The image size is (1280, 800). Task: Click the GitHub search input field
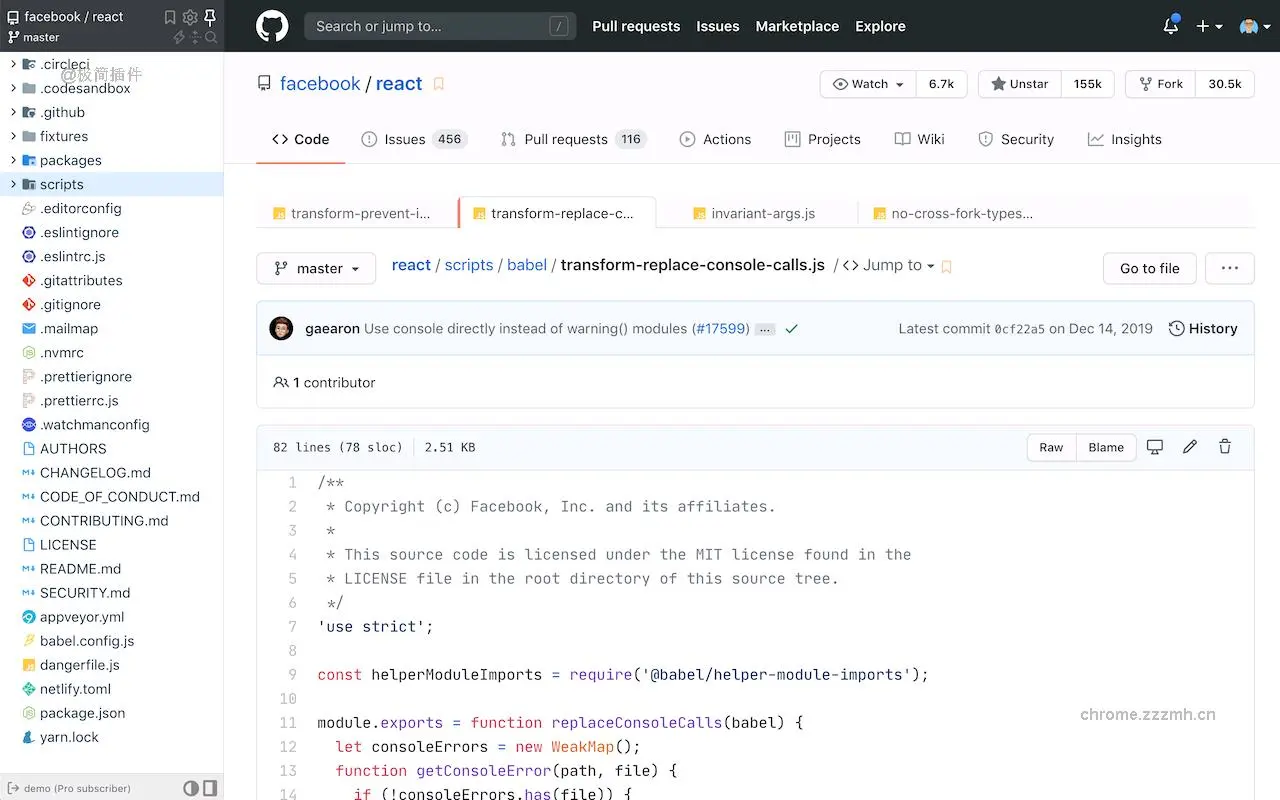coord(440,25)
